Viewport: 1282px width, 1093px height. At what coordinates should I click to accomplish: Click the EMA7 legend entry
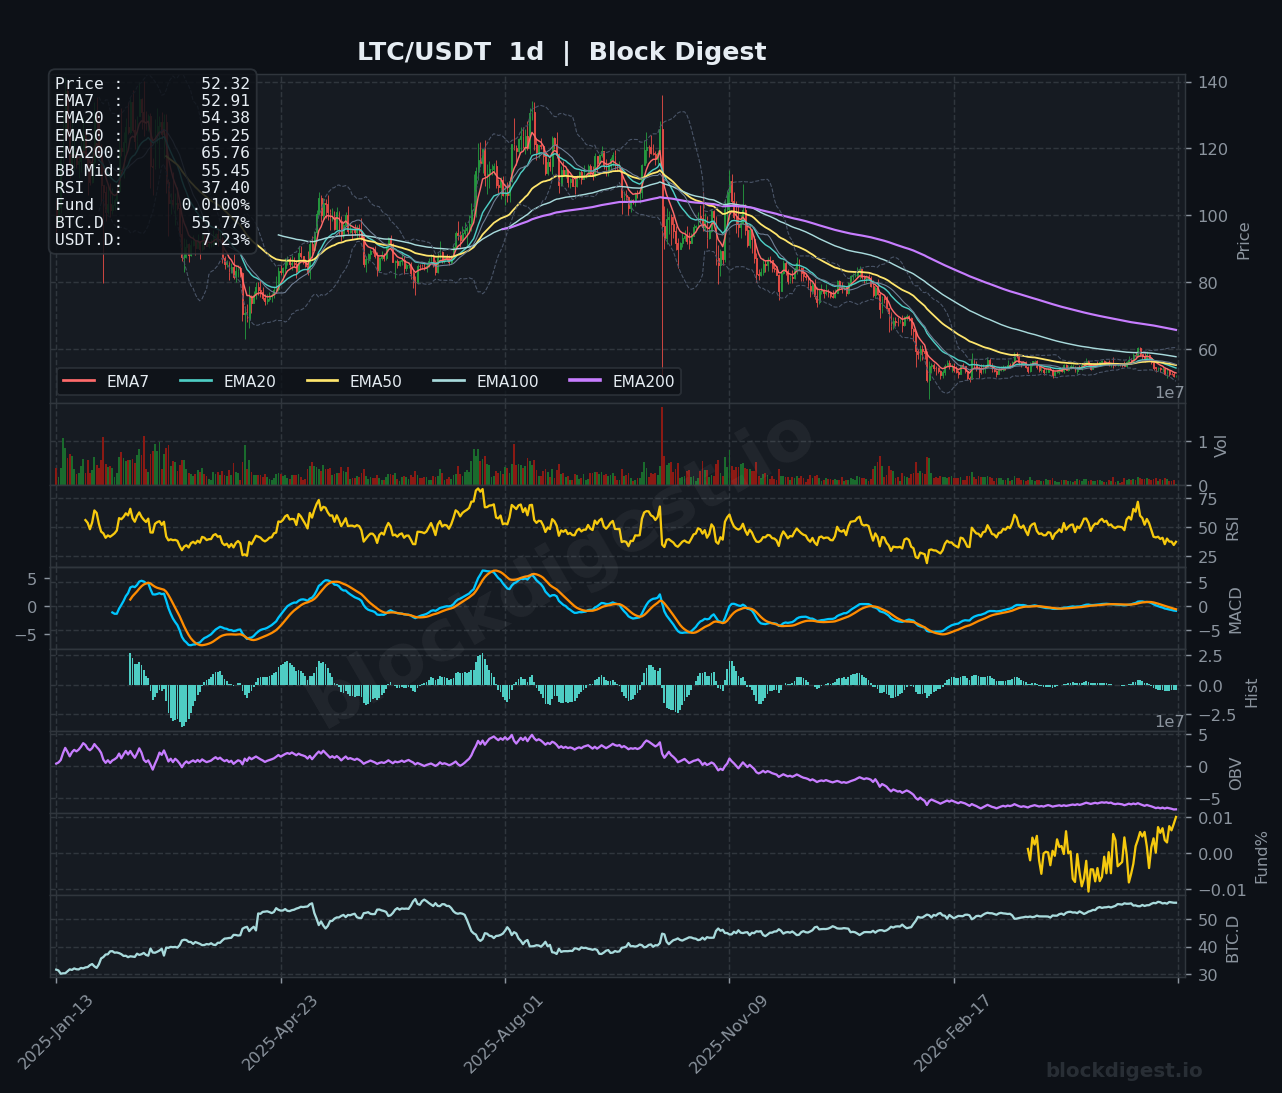tap(106, 381)
